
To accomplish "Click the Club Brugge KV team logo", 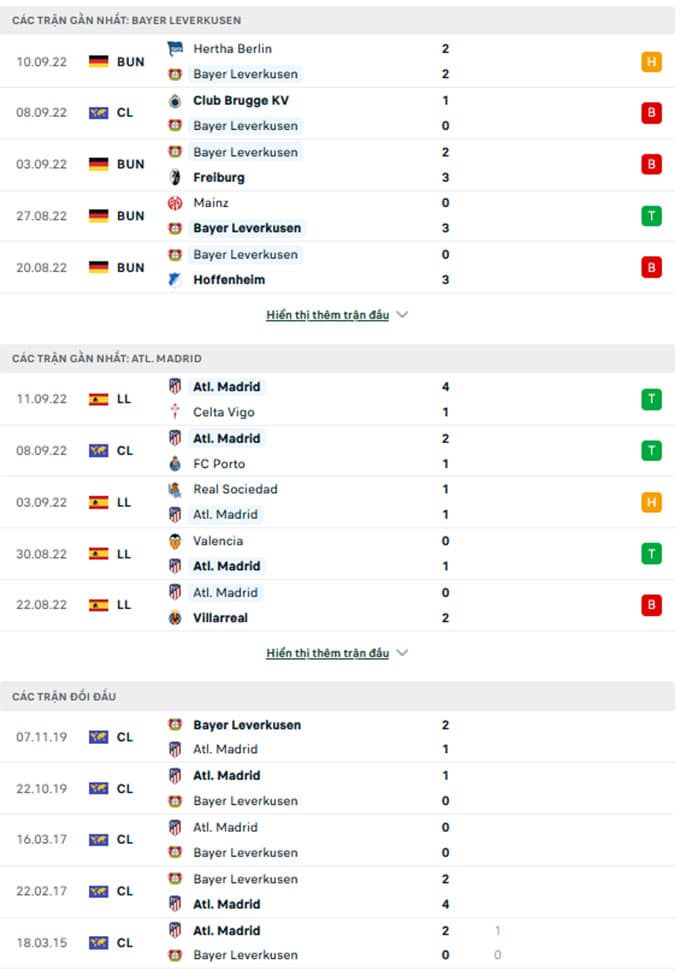I will 175,101.
